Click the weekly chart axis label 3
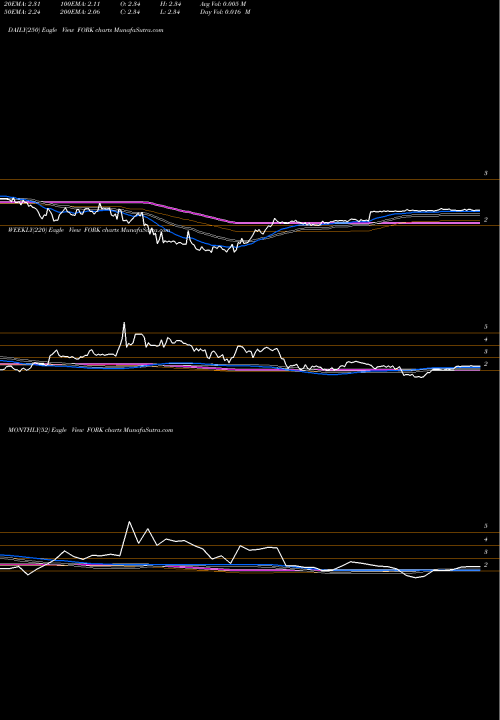The width and height of the screenshot is (500, 720). click(486, 352)
